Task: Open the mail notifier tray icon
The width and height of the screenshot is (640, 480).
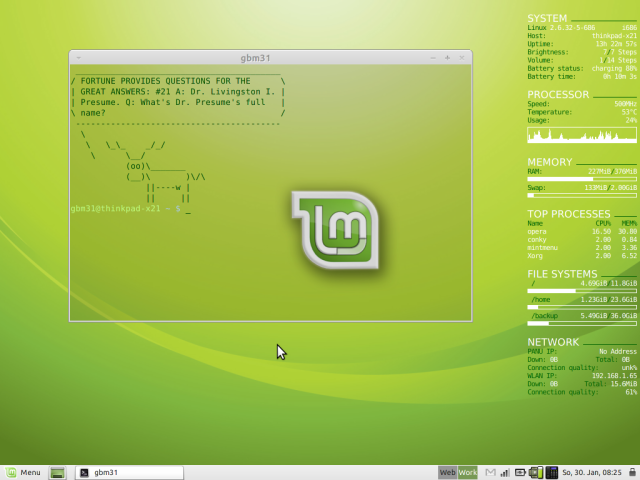Action: pyautogui.click(x=491, y=473)
